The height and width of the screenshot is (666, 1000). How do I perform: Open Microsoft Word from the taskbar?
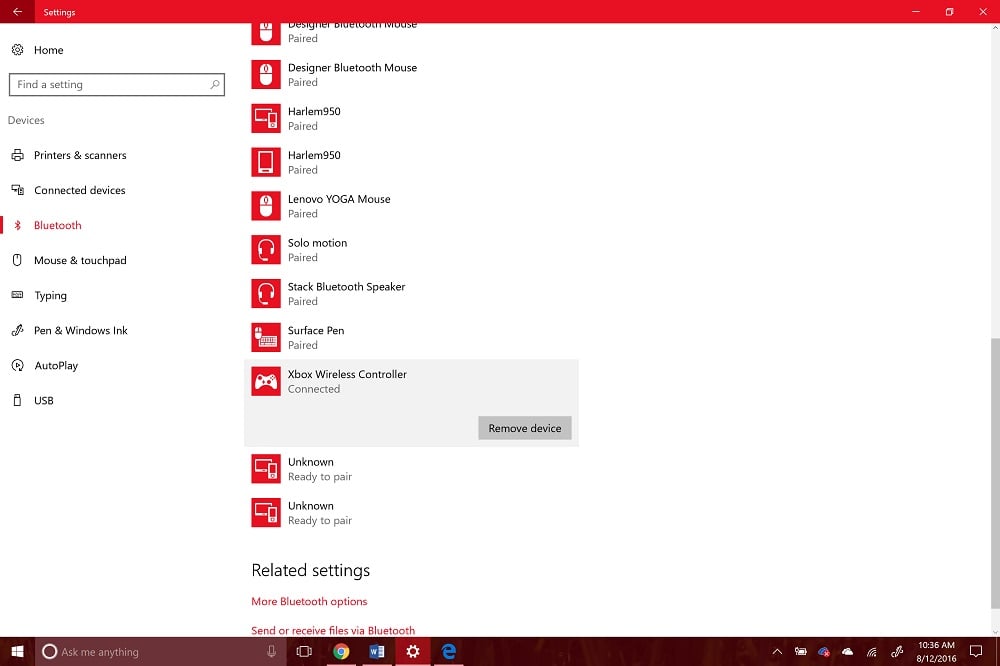click(377, 651)
